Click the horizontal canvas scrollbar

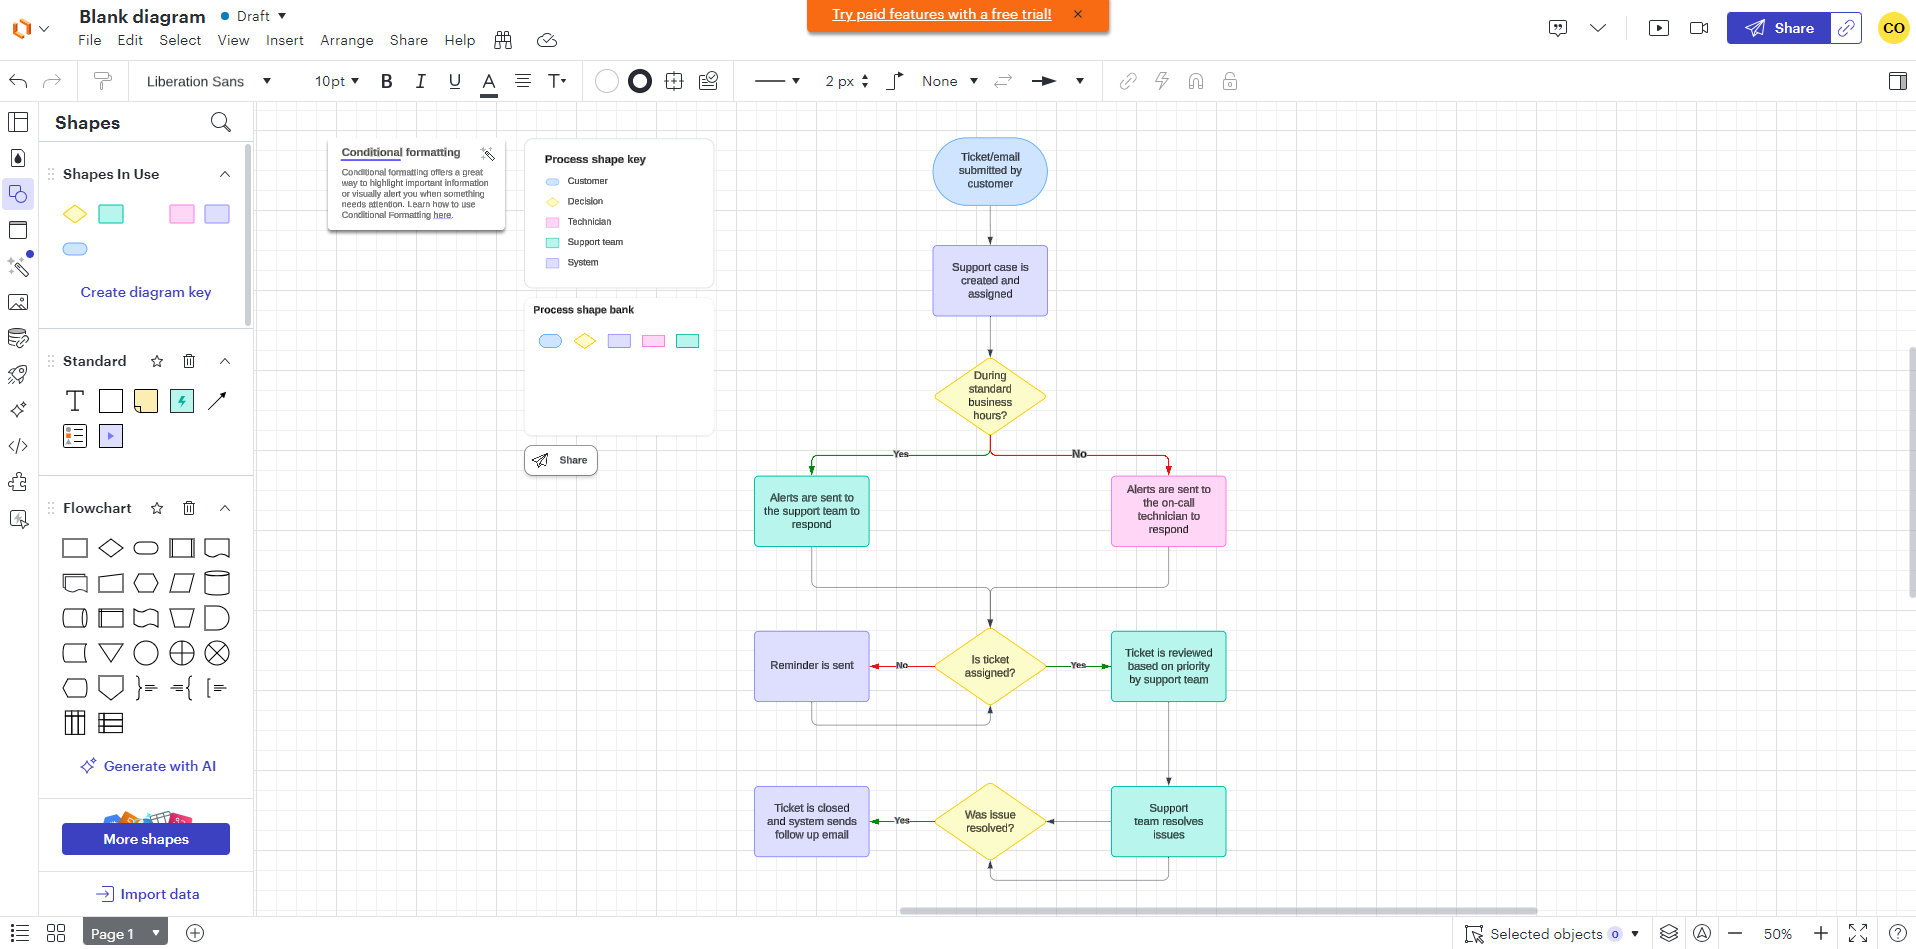click(1218, 910)
